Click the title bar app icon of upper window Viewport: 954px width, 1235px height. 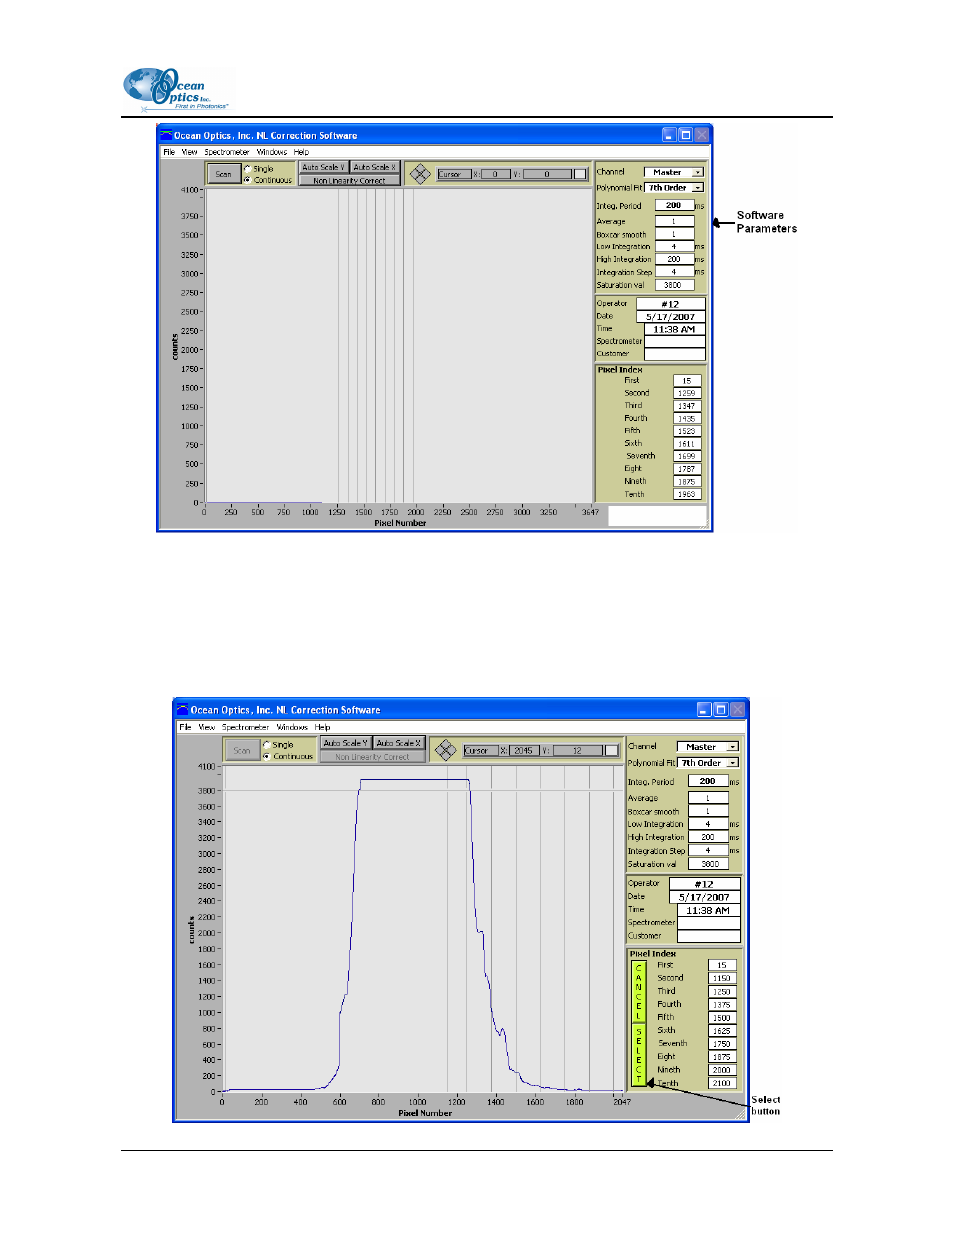166,135
